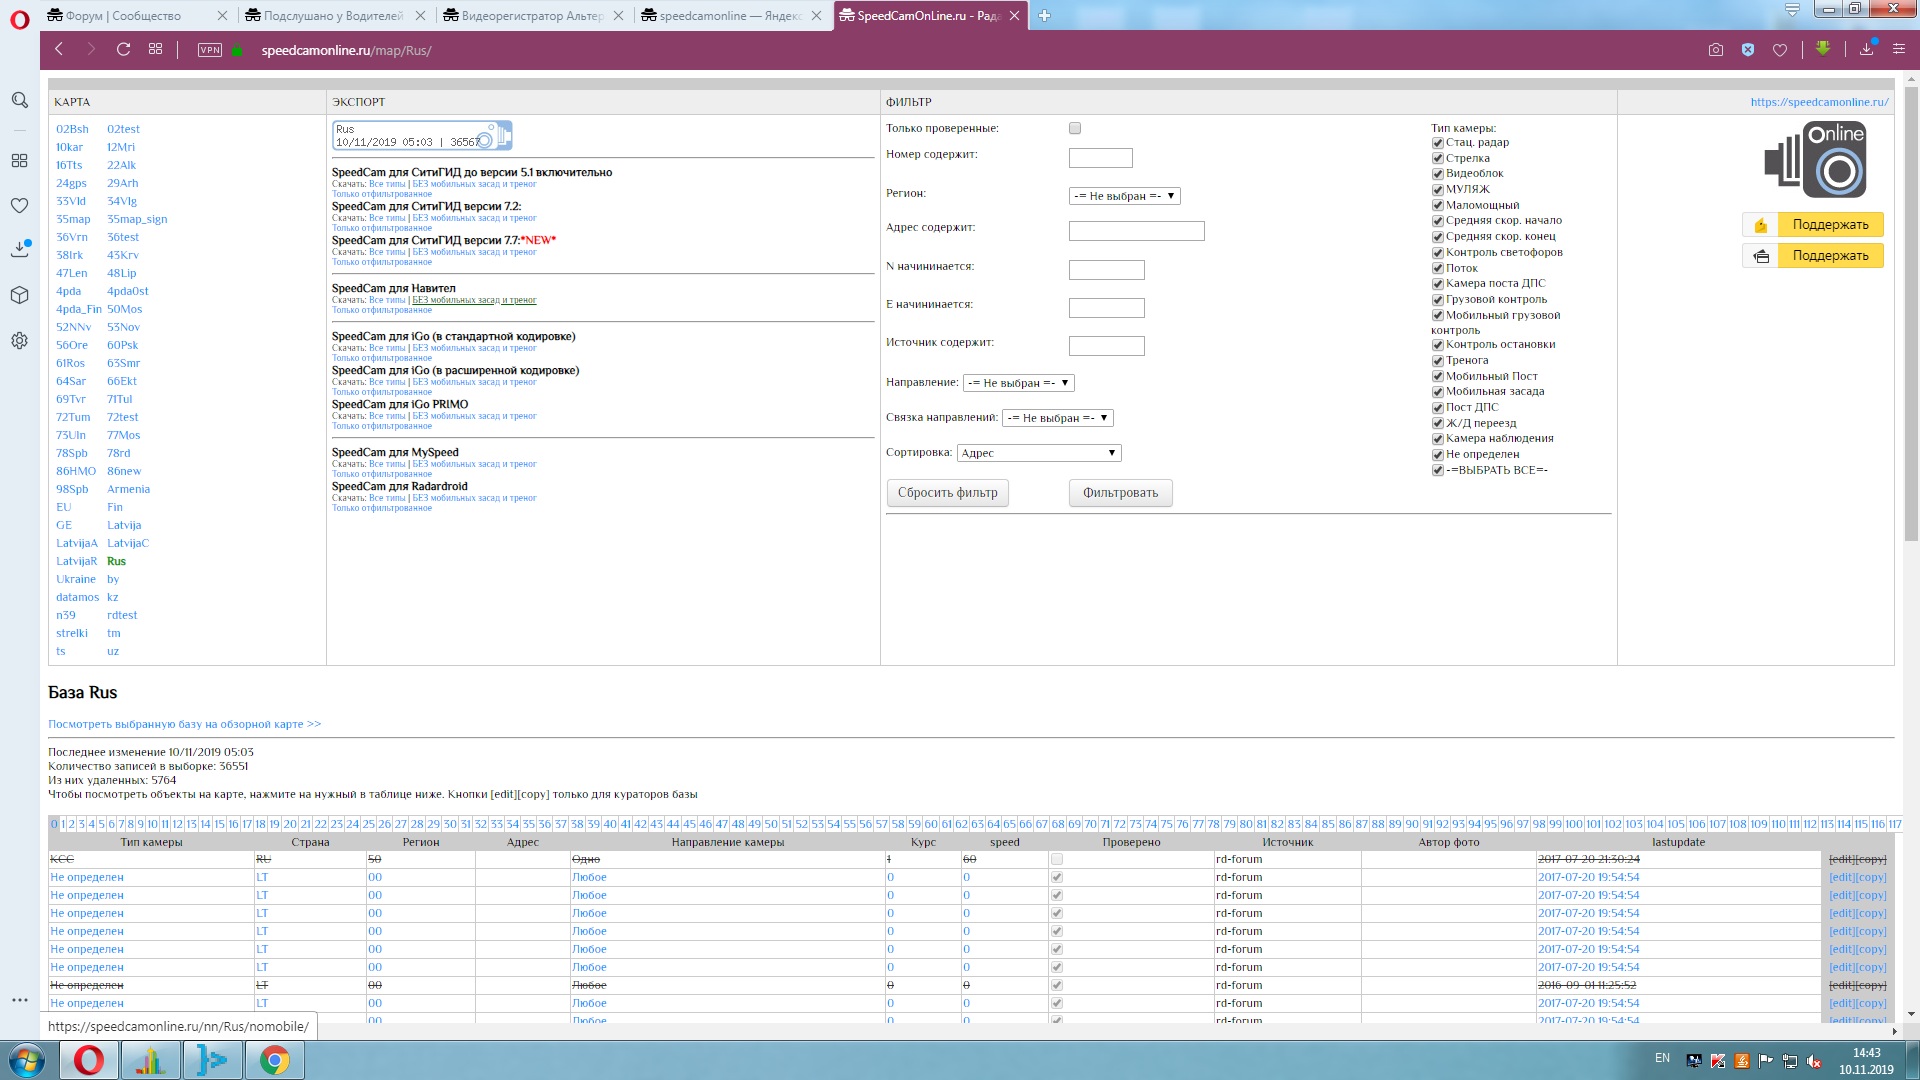Open the Регион dropdown
This screenshot has height=1080, width=1920.
[1124, 196]
